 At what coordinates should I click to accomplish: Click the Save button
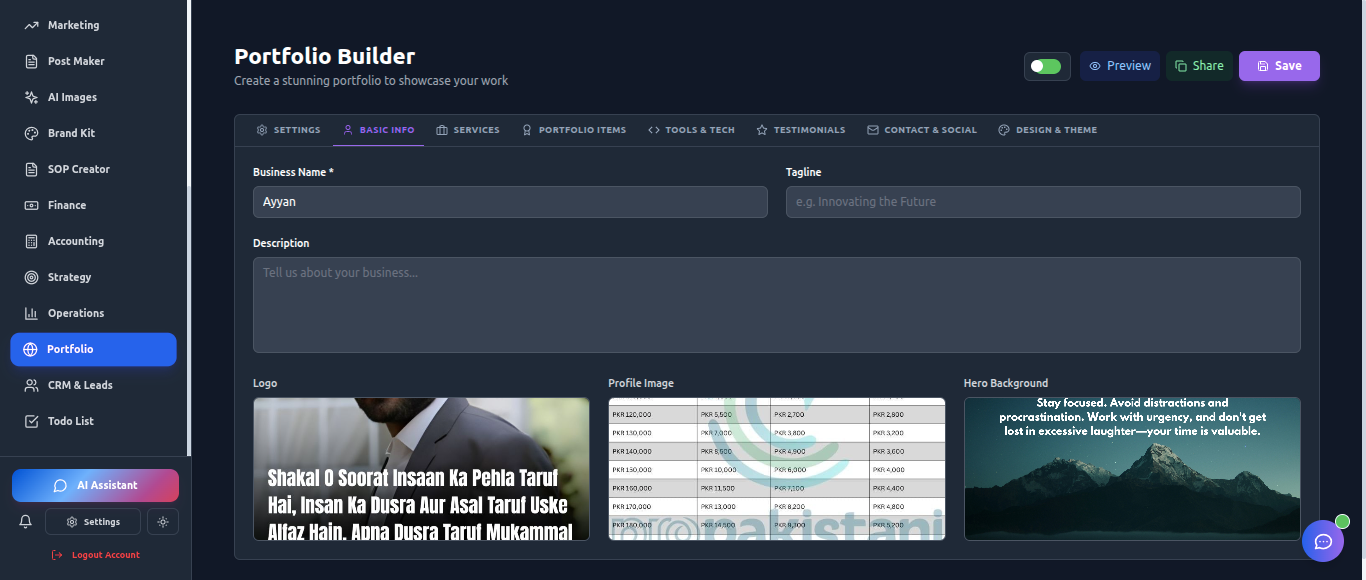coord(1279,65)
